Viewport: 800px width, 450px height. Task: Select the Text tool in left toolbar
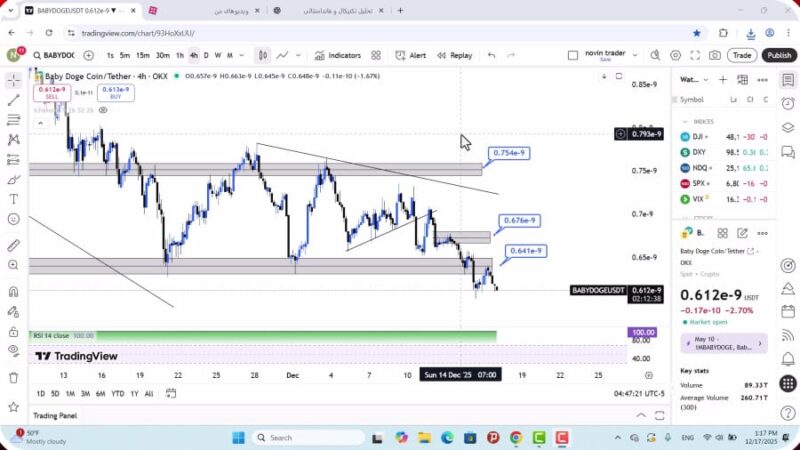click(14, 199)
